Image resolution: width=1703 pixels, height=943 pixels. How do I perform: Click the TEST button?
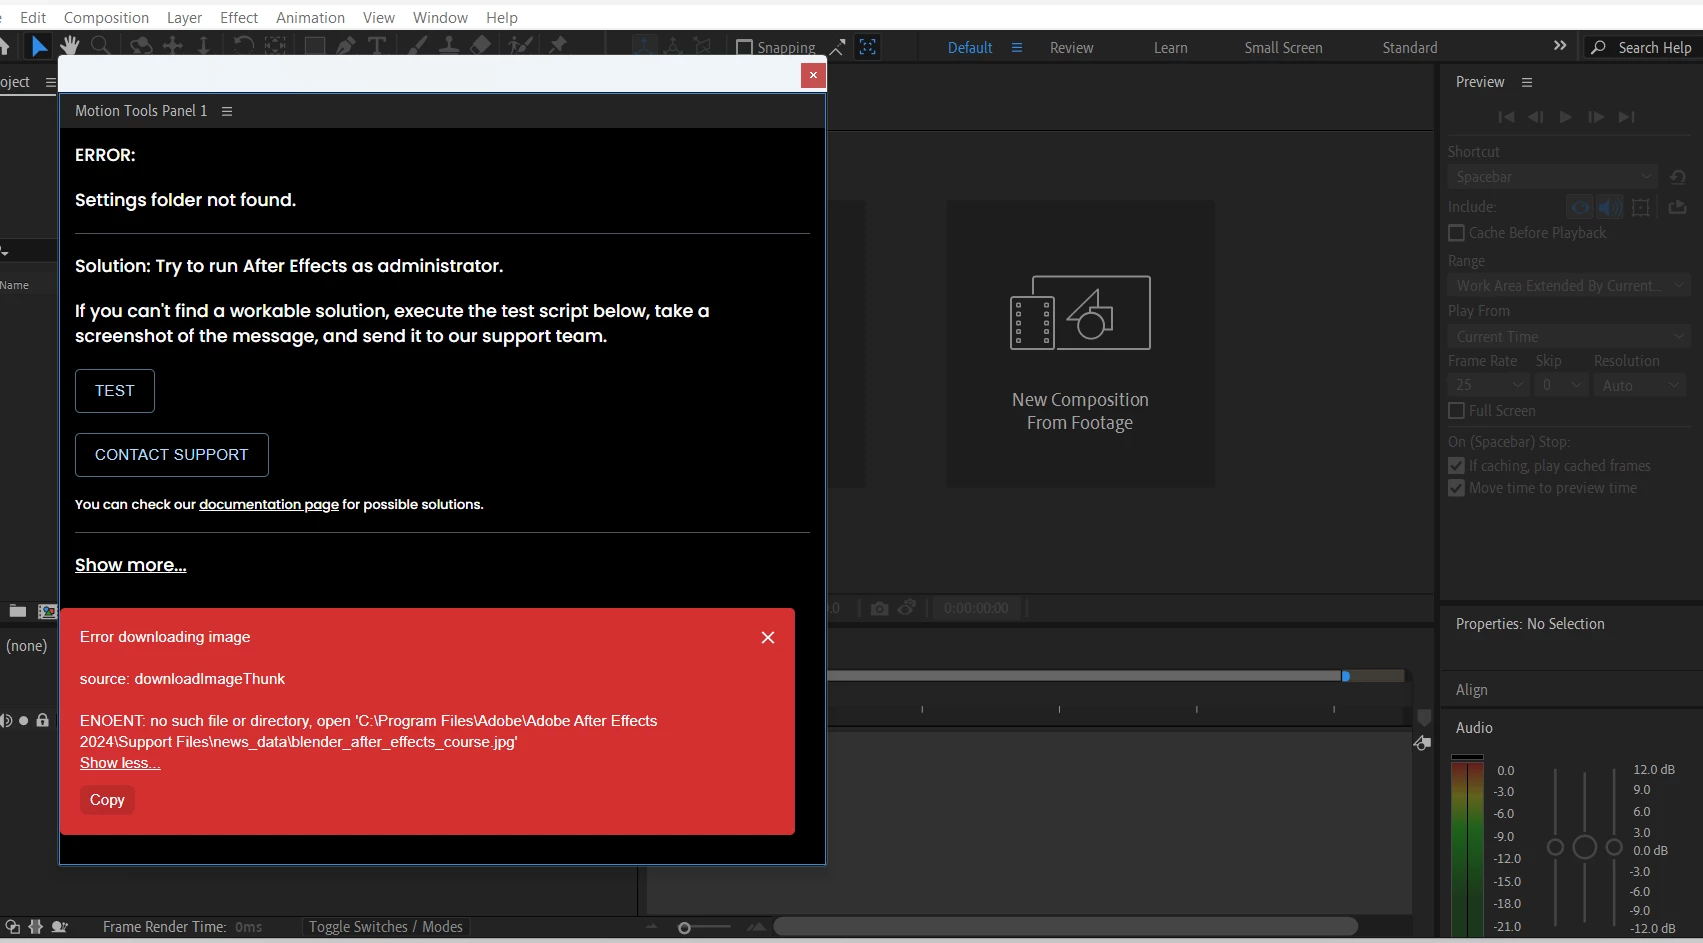click(115, 391)
